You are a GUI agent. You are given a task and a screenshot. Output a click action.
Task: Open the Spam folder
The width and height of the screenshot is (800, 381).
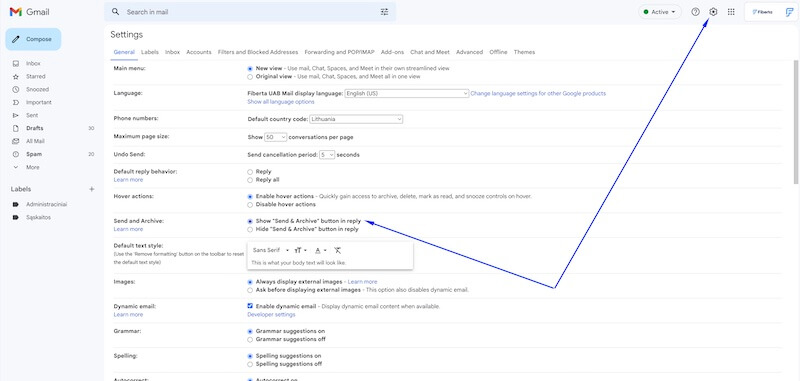[34, 154]
